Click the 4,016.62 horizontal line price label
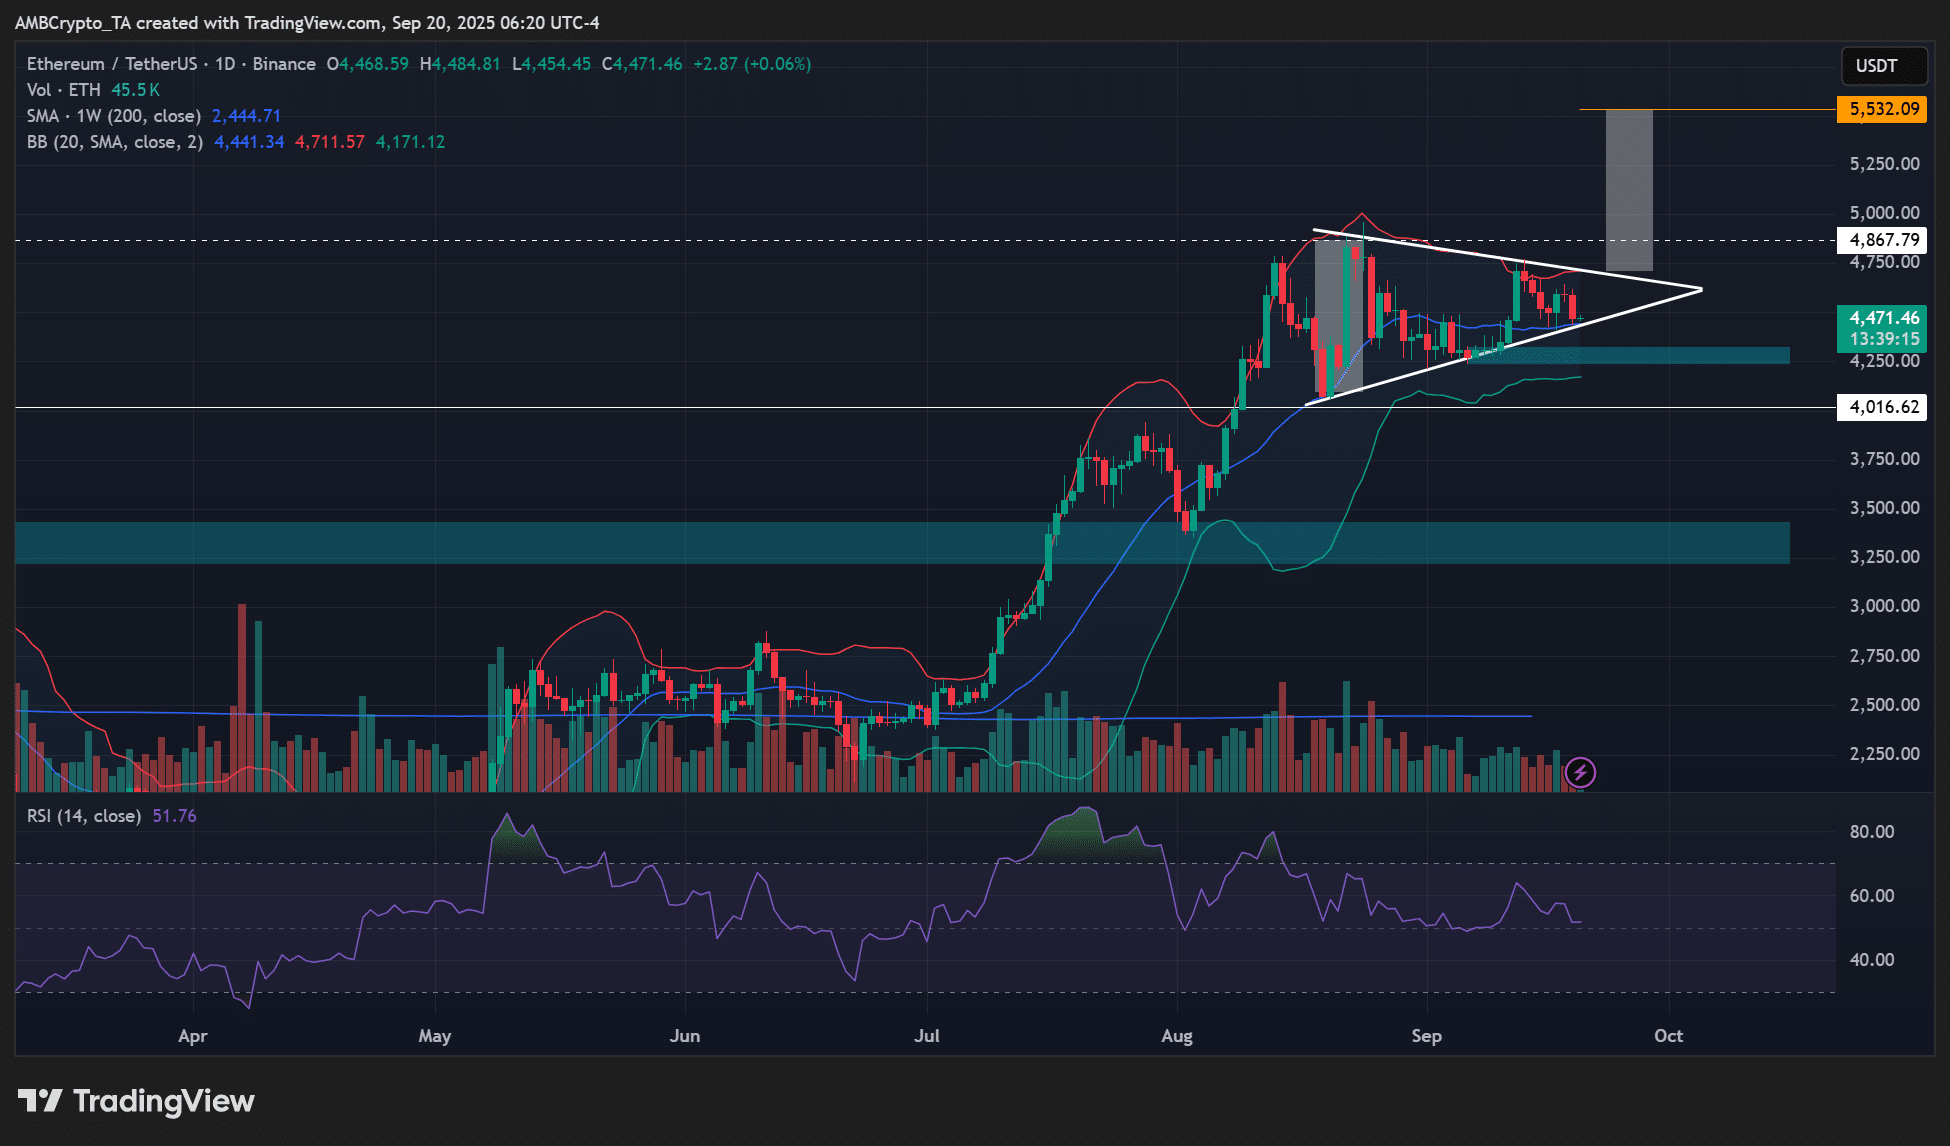The image size is (1950, 1146). (x=1882, y=407)
